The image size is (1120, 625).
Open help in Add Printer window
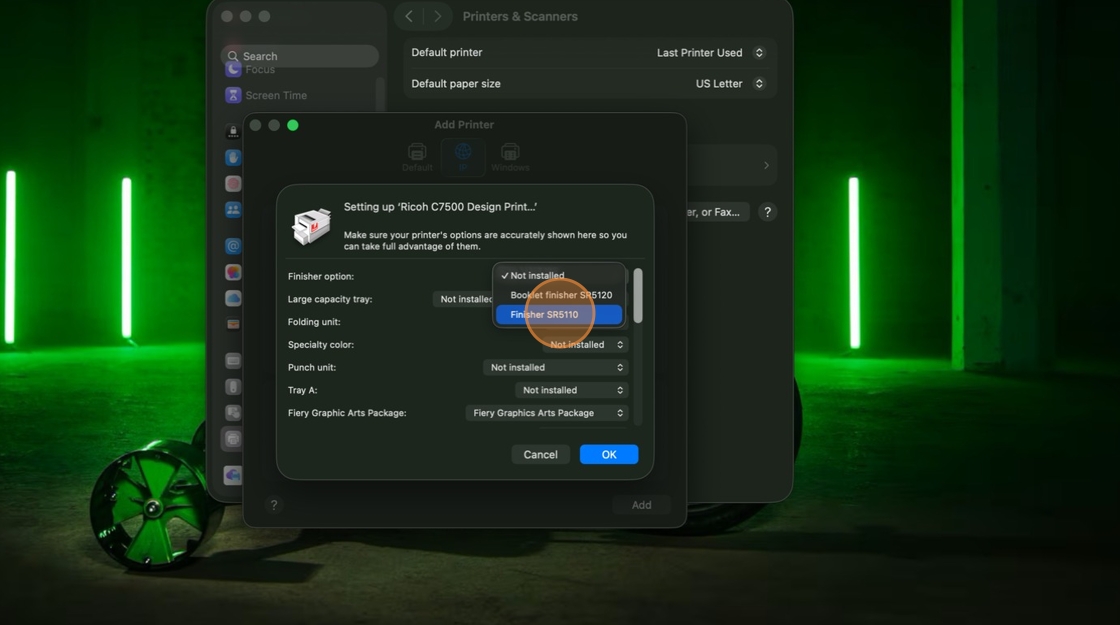coord(274,505)
